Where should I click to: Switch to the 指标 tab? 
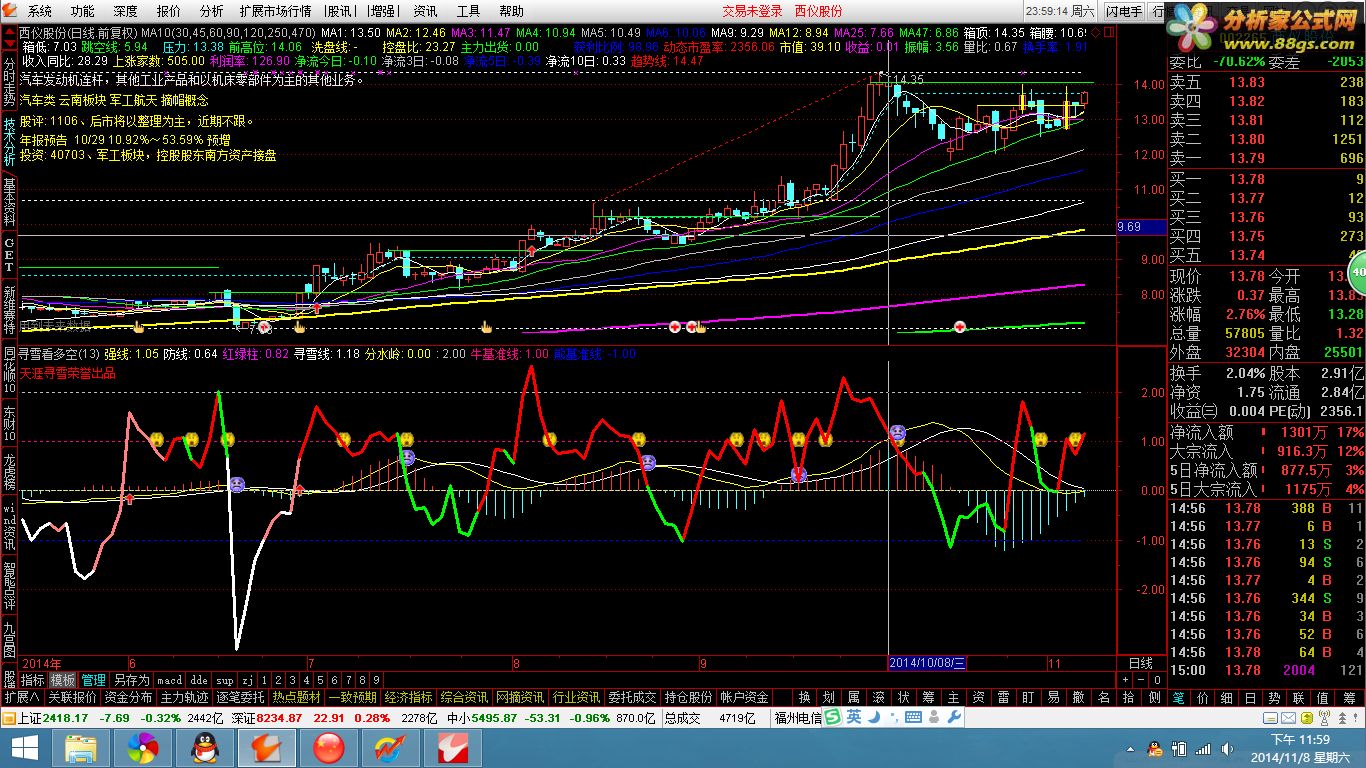(x=33, y=680)
